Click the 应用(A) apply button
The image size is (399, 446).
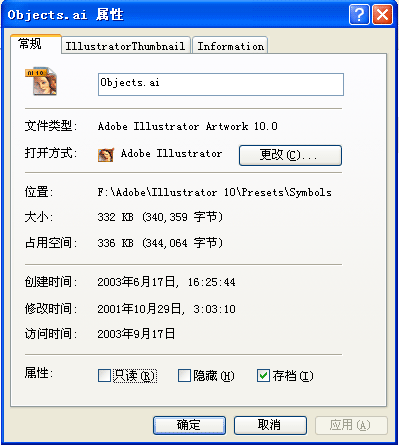[x=351, y=425]
